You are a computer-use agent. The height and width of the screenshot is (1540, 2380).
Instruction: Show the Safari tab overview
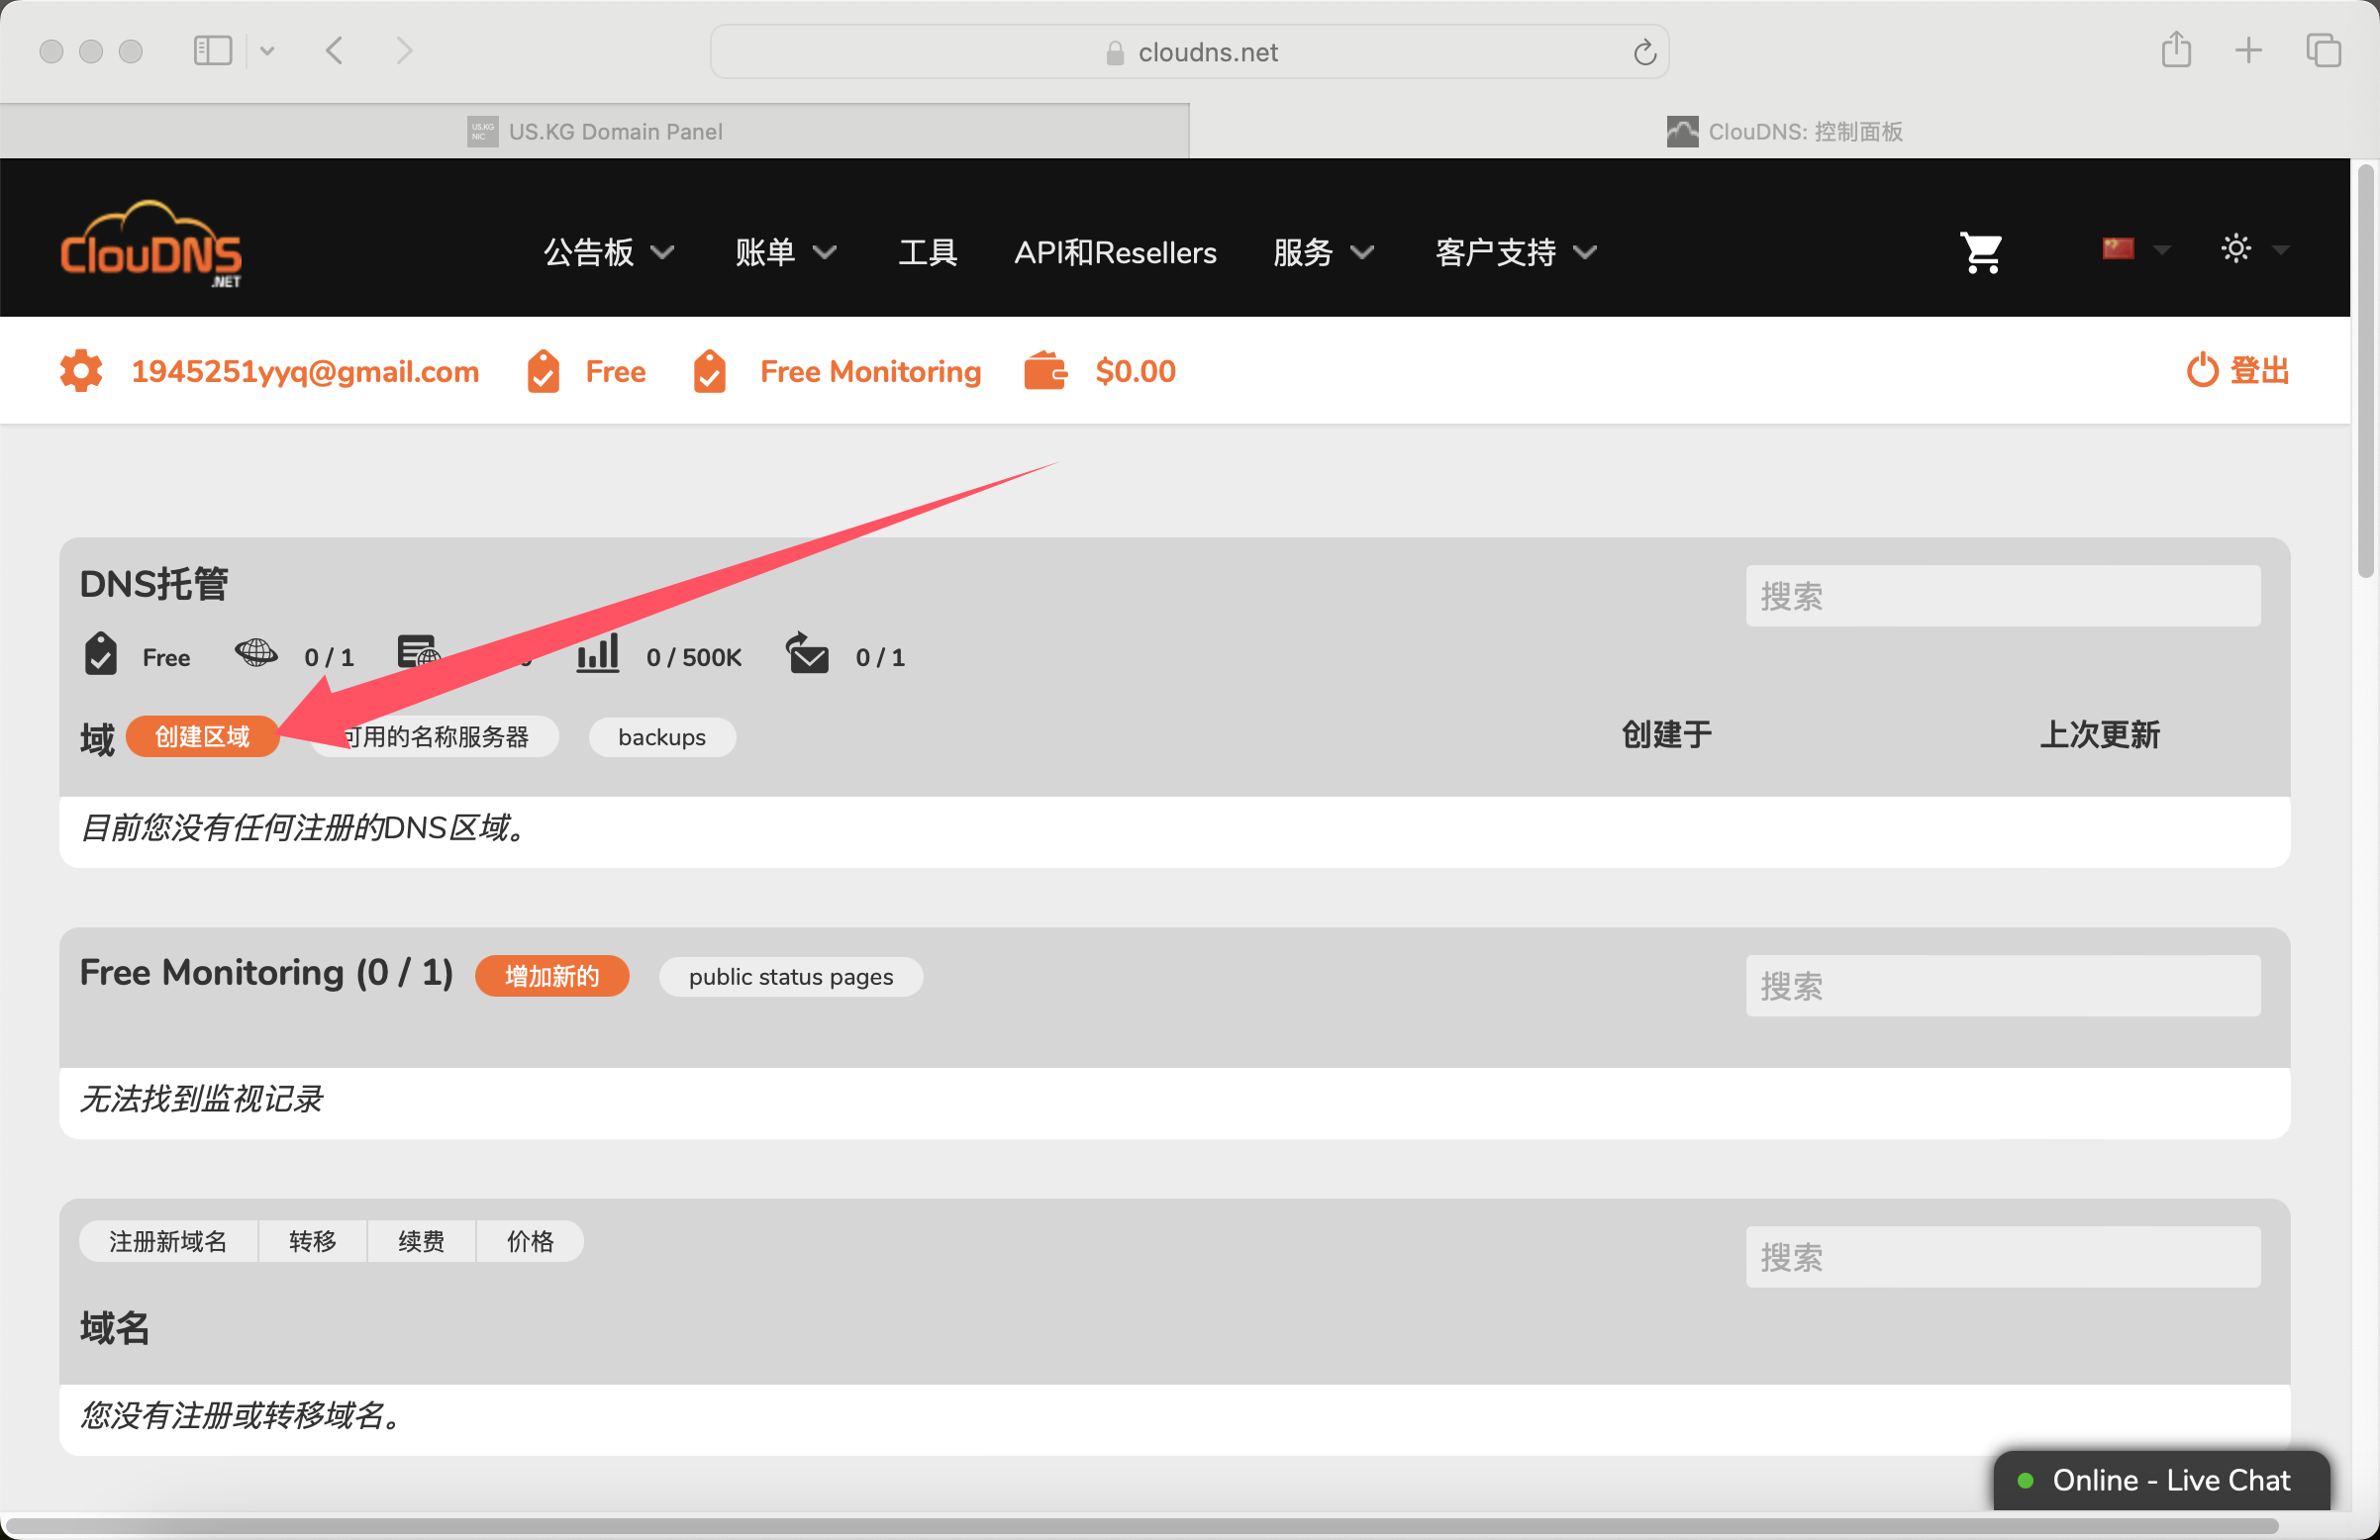[x=2323, y=50]
